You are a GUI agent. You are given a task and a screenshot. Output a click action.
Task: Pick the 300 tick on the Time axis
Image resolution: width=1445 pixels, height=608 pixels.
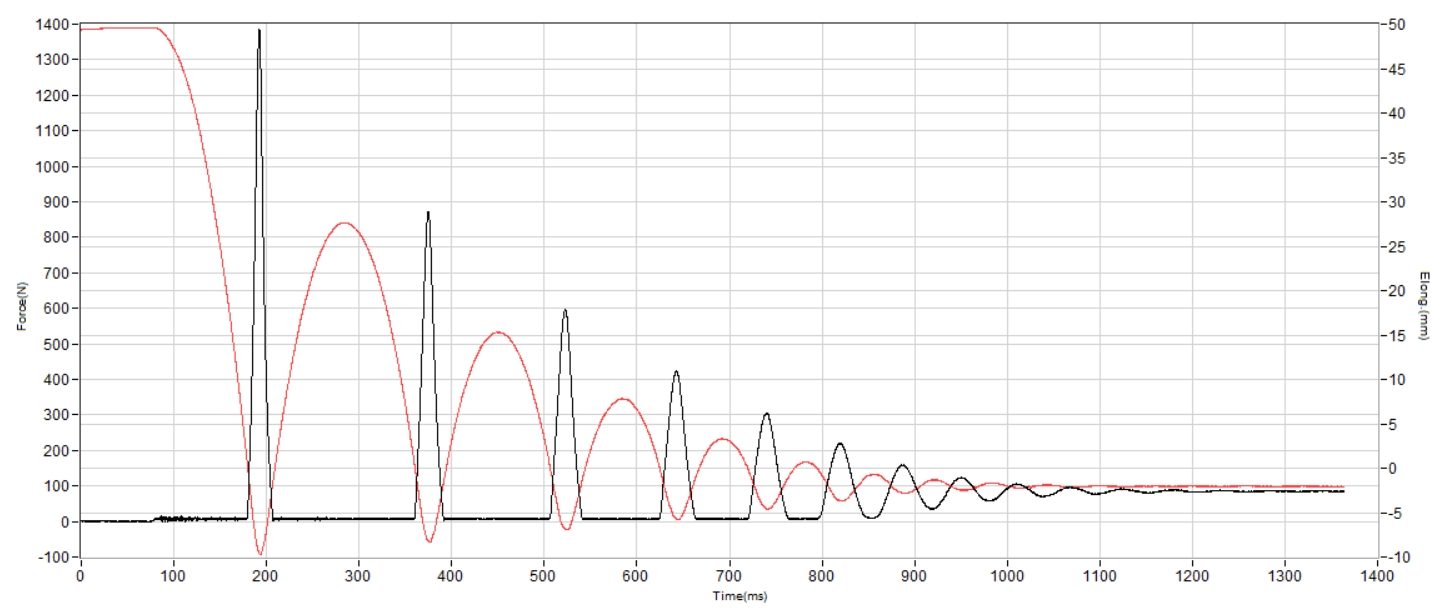(358, 577)
